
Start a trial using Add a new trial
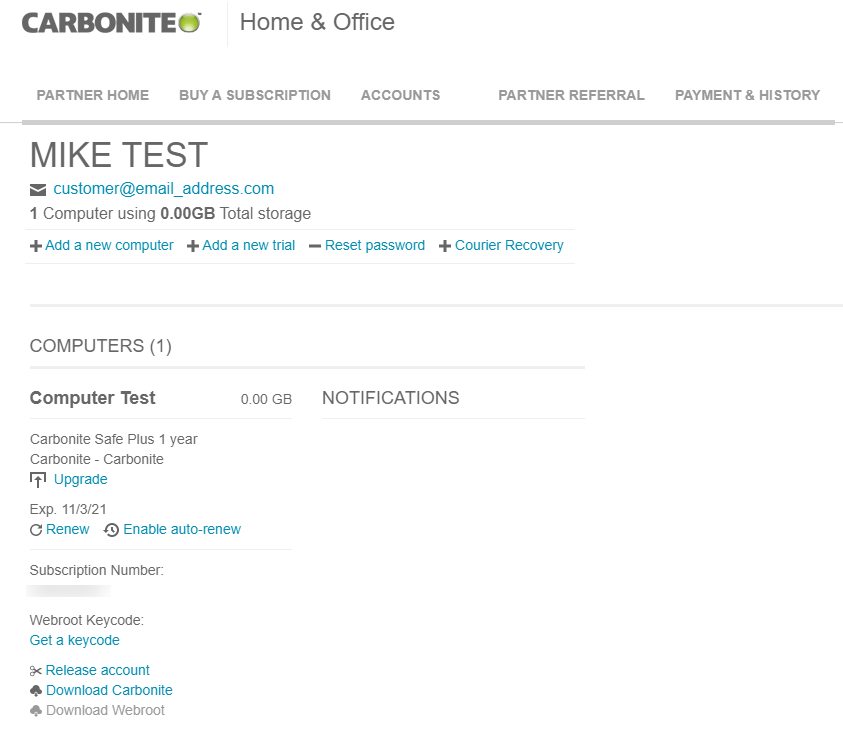coord(248,245)
